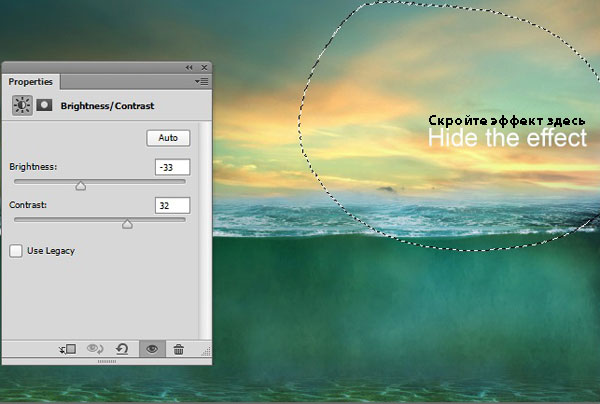The width and height of the screenshot is (600, 404).
Task: Click the Brightness value field
Action: tap(172, 167)
